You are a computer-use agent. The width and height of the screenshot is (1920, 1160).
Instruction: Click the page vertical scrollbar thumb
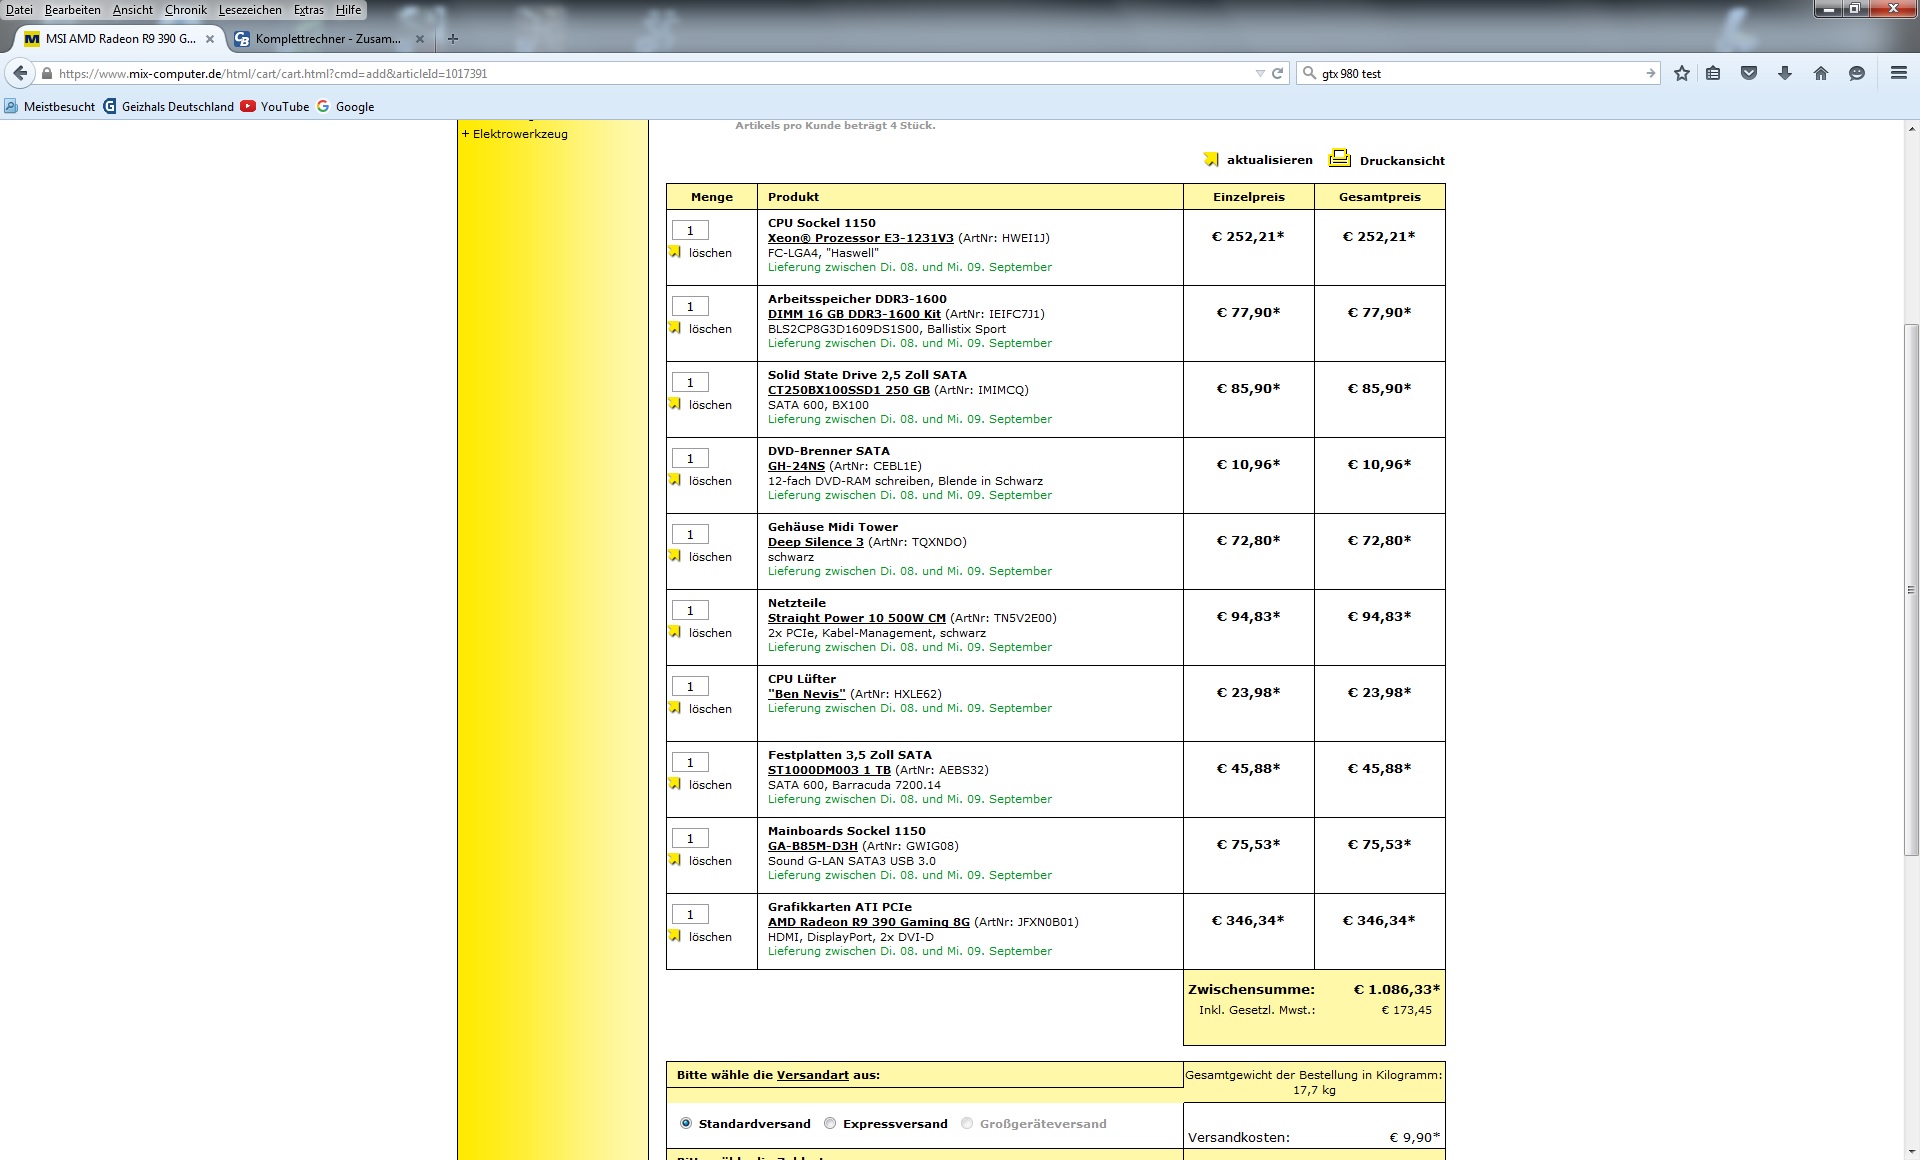(x=1911, y=590)
